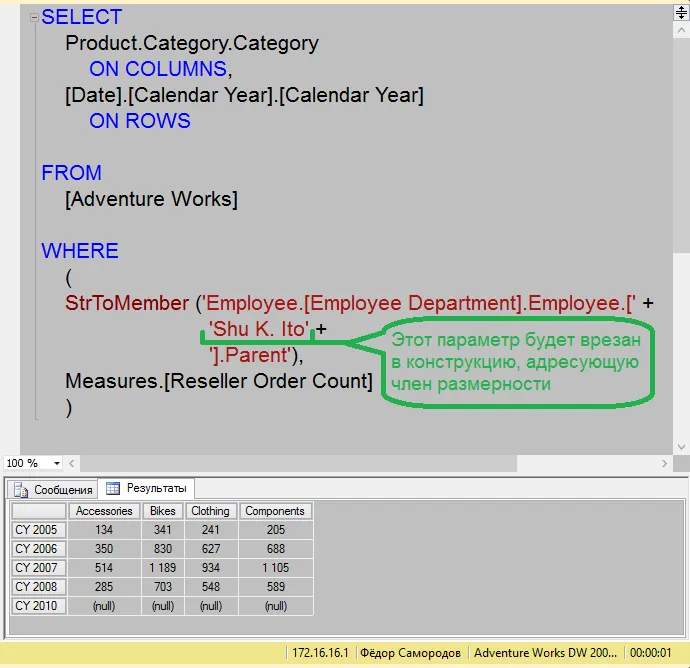Click server address 172.16.16.1 in status bar

tap(319, 653)
